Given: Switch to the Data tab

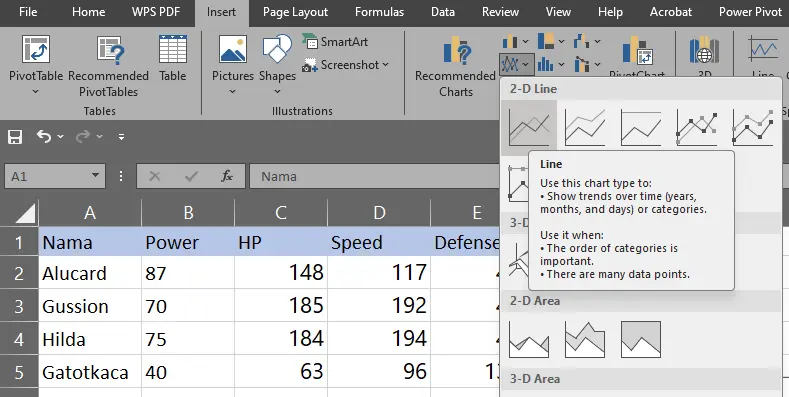Looking at the screenshot, I should pos(443,12).
